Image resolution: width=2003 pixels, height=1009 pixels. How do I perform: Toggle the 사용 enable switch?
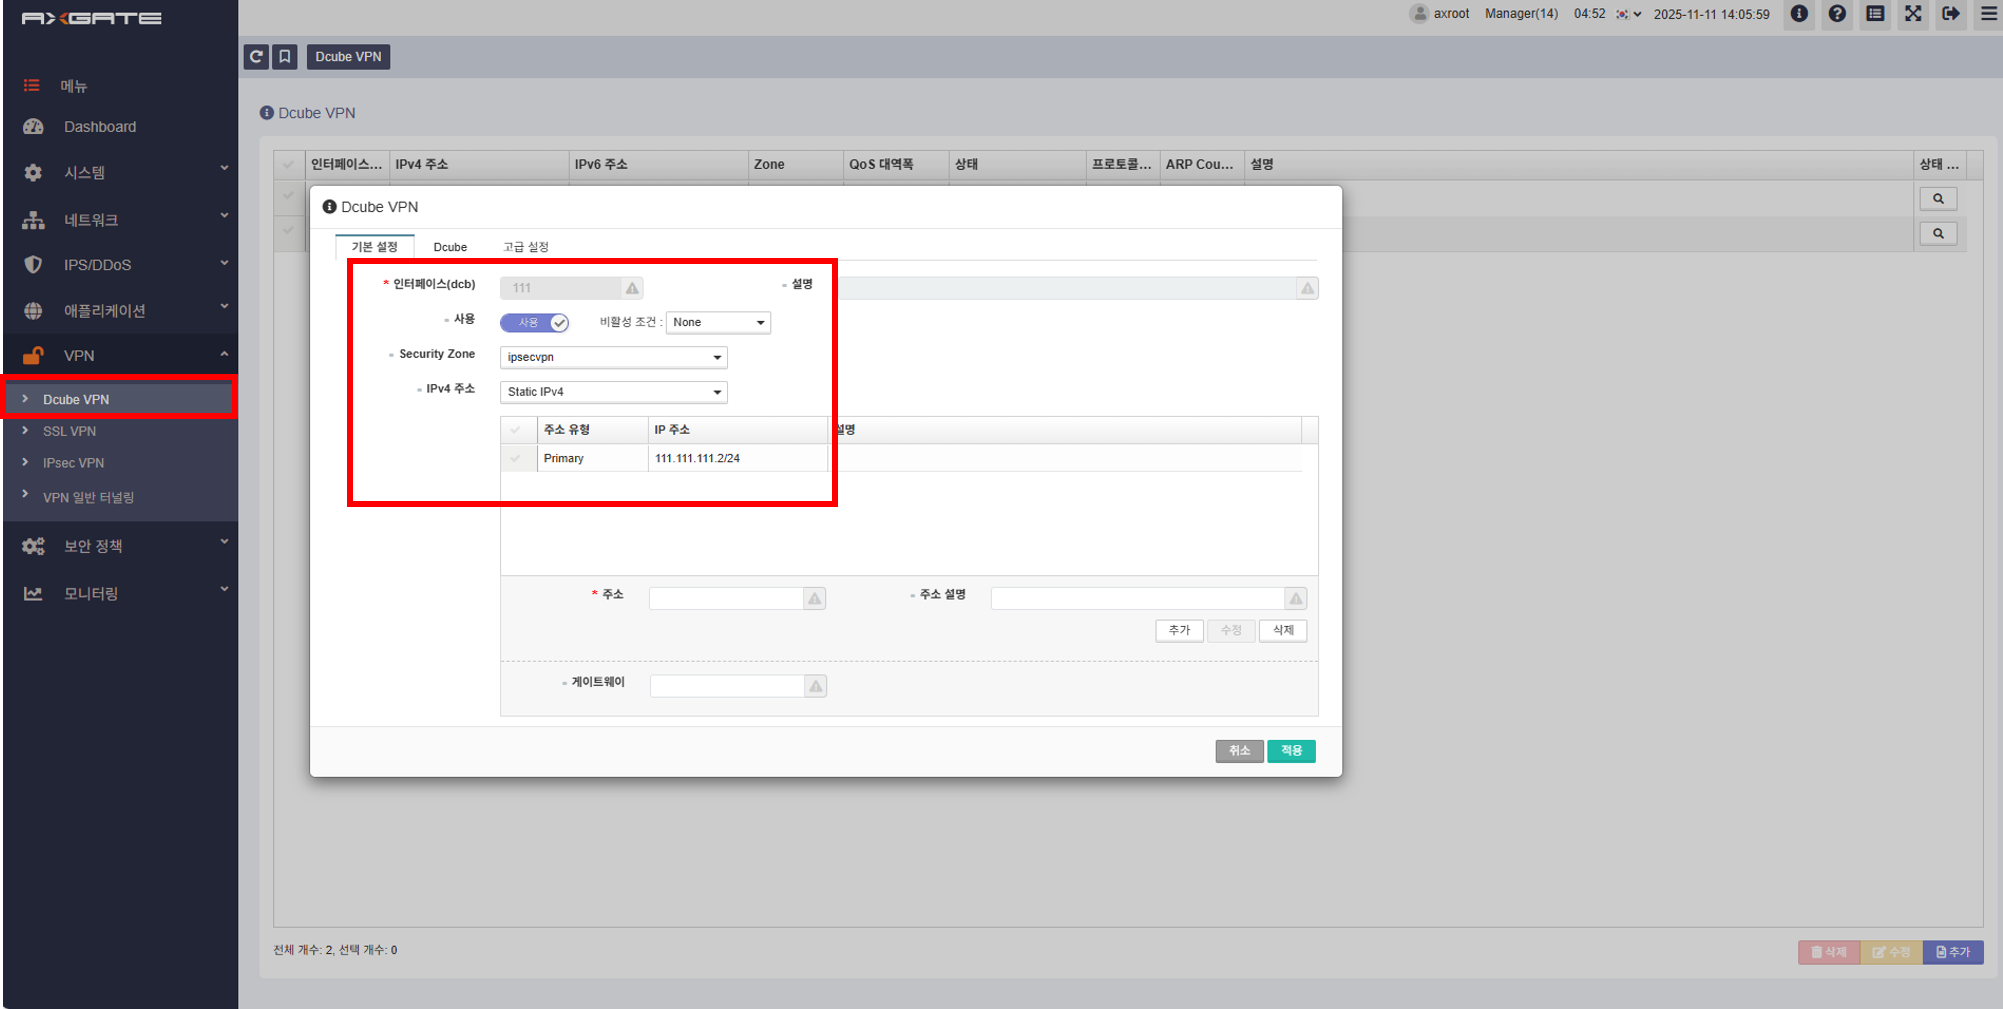click(x=535, y=322)
